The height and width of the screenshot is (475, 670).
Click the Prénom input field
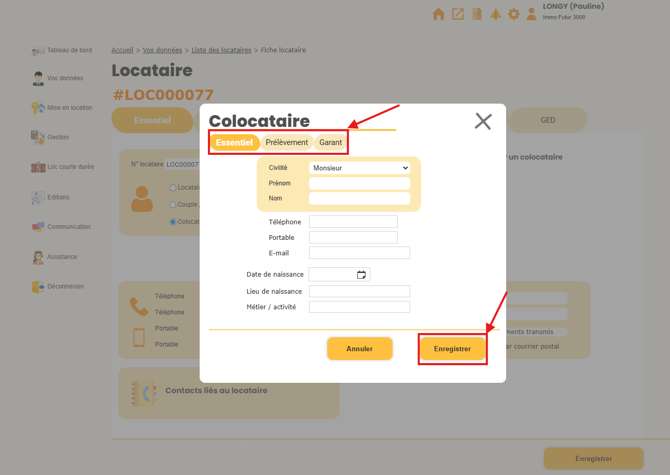pos(359,183)
